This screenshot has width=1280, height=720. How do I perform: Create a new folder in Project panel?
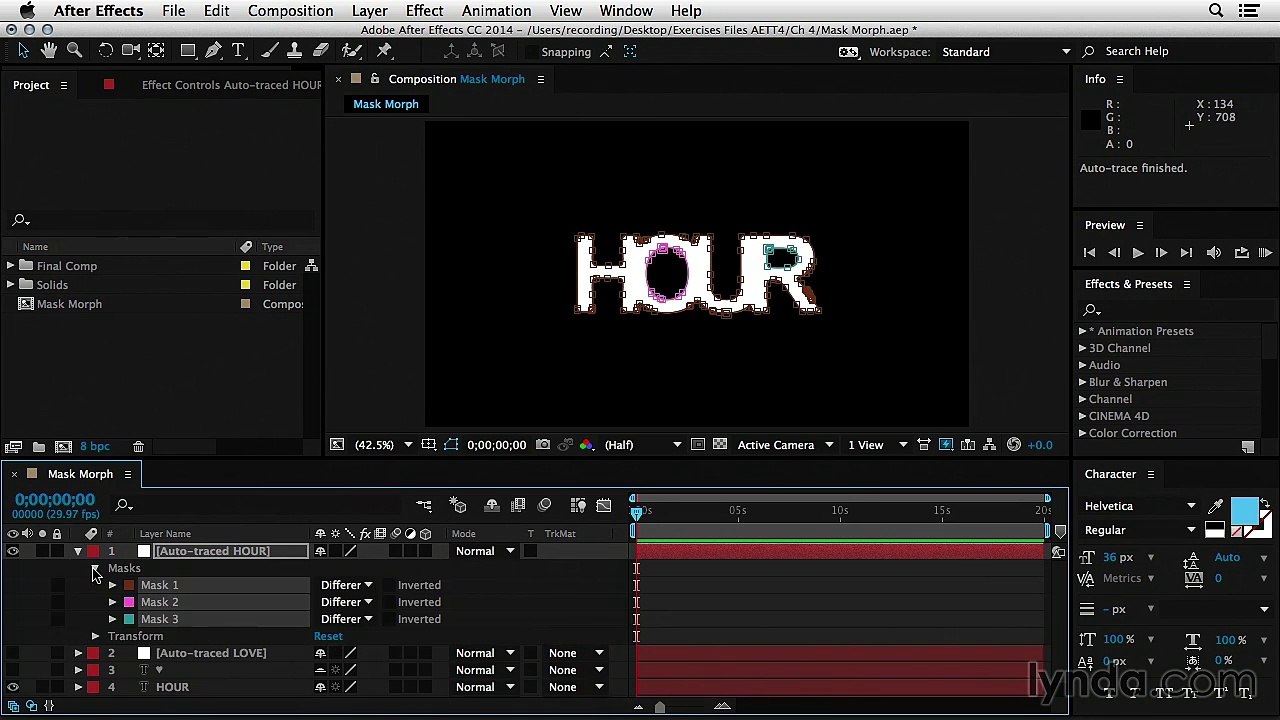(38, 446)
